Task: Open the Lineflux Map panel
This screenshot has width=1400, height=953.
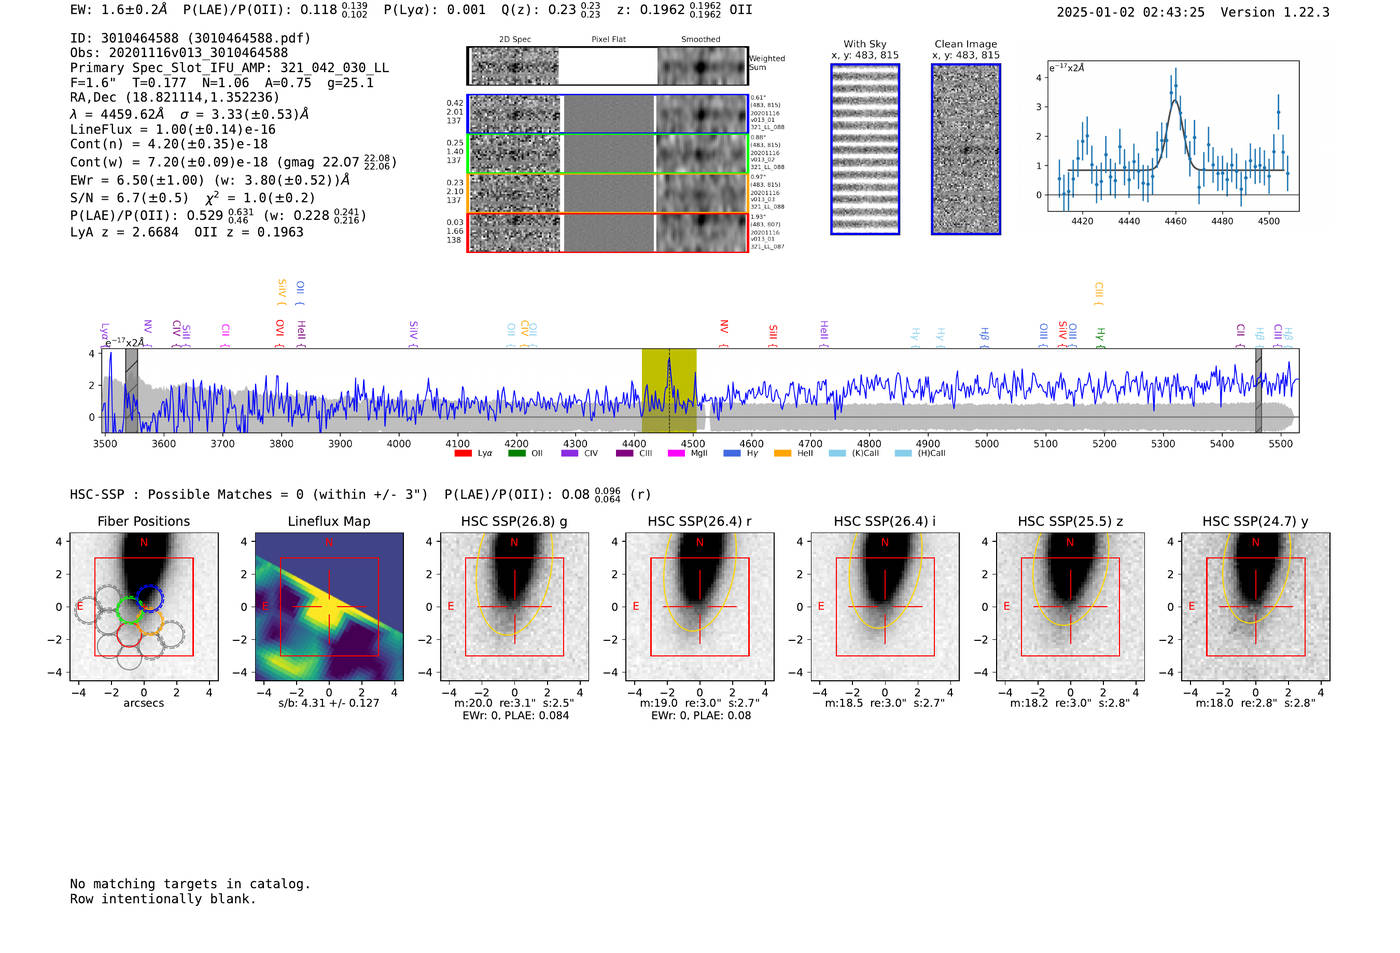Action: [x=329, y=607]
